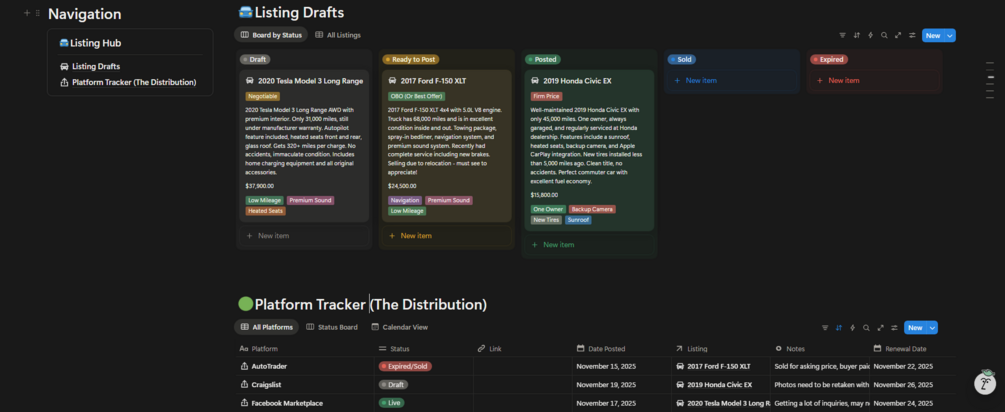Open filter for Listing Drafts database
Image resolution: width=1005 pixels, height=412 pixels.
pos(843,35)
